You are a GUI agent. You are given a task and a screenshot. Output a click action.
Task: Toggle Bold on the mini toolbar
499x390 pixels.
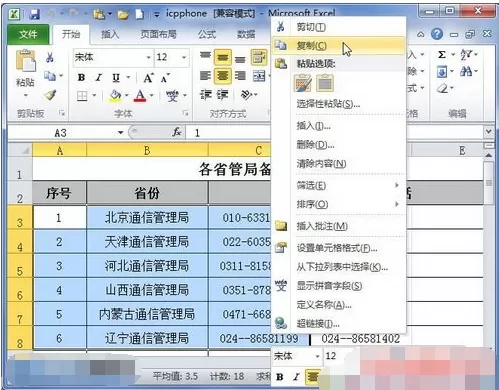(x=280, y=377)
